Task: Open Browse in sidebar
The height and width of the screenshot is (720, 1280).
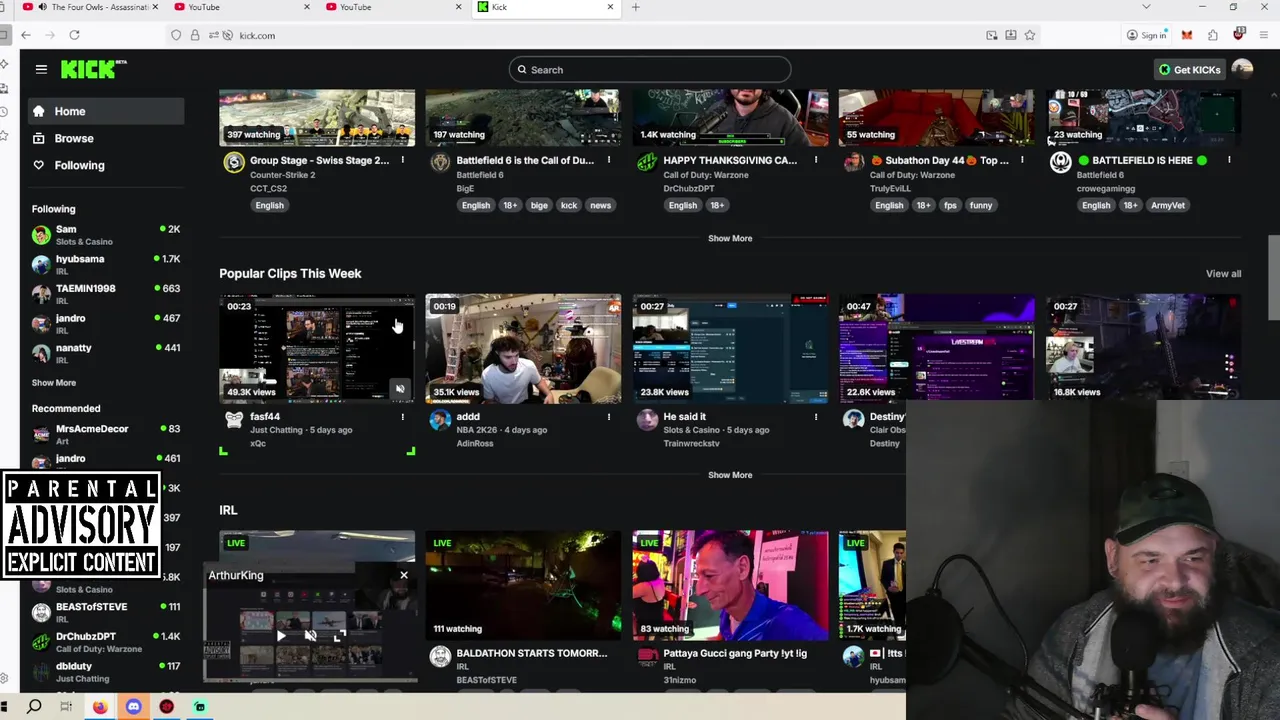Action: click(x=105, y=138)
